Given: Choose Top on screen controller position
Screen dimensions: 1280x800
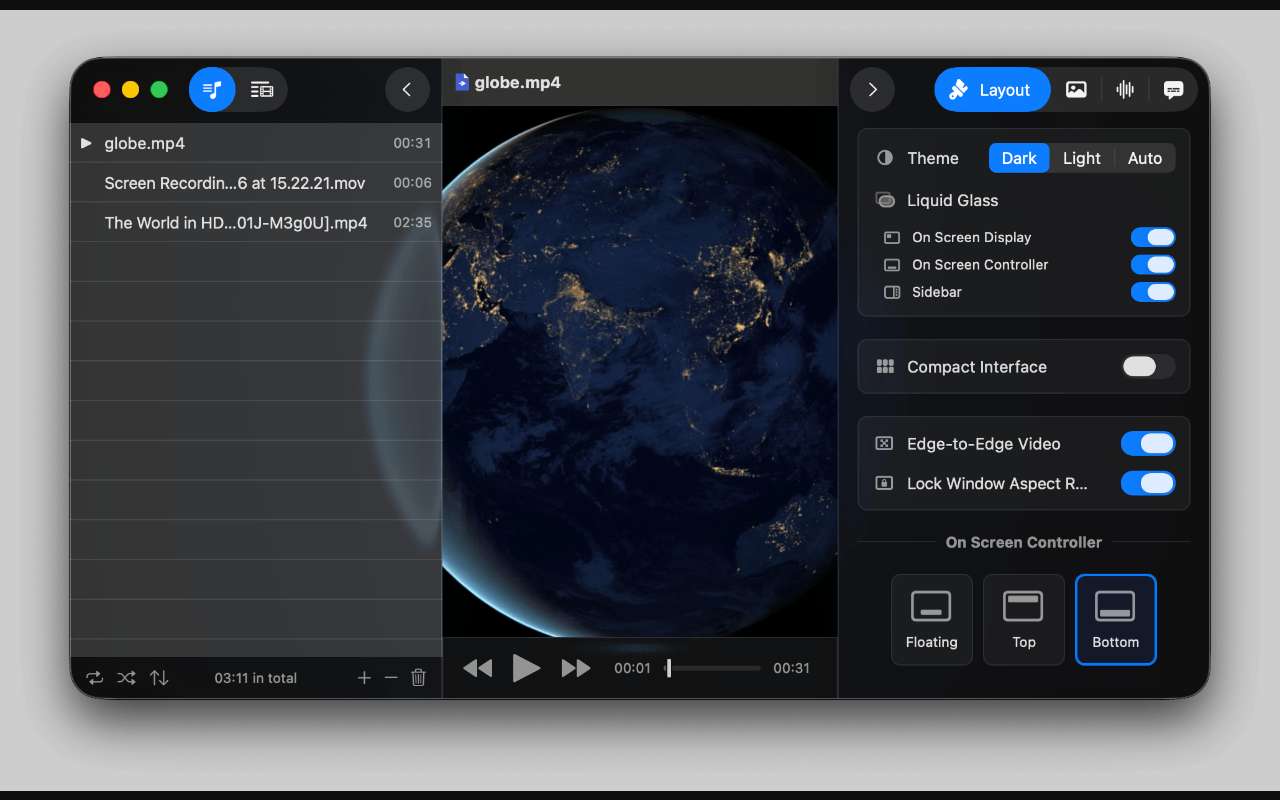Looking at the screenshot, I should (x=1024, y=620).
